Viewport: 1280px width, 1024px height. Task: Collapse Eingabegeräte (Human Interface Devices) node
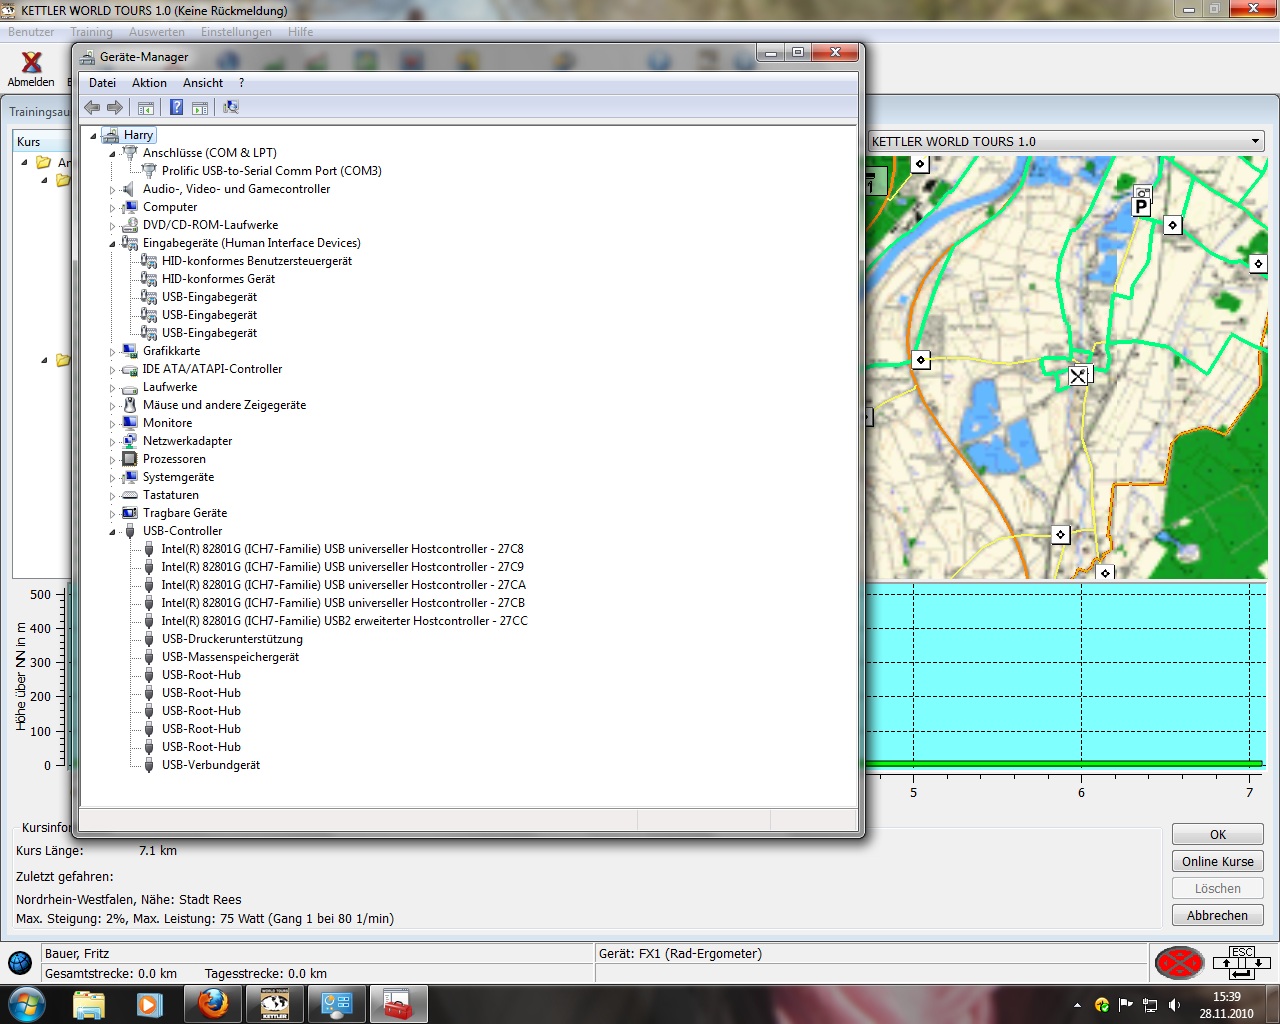click(112, 244)
